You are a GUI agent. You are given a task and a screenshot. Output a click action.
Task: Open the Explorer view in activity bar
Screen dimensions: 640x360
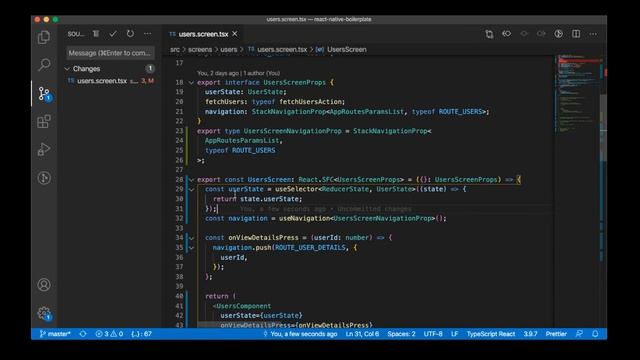[44, 37]
